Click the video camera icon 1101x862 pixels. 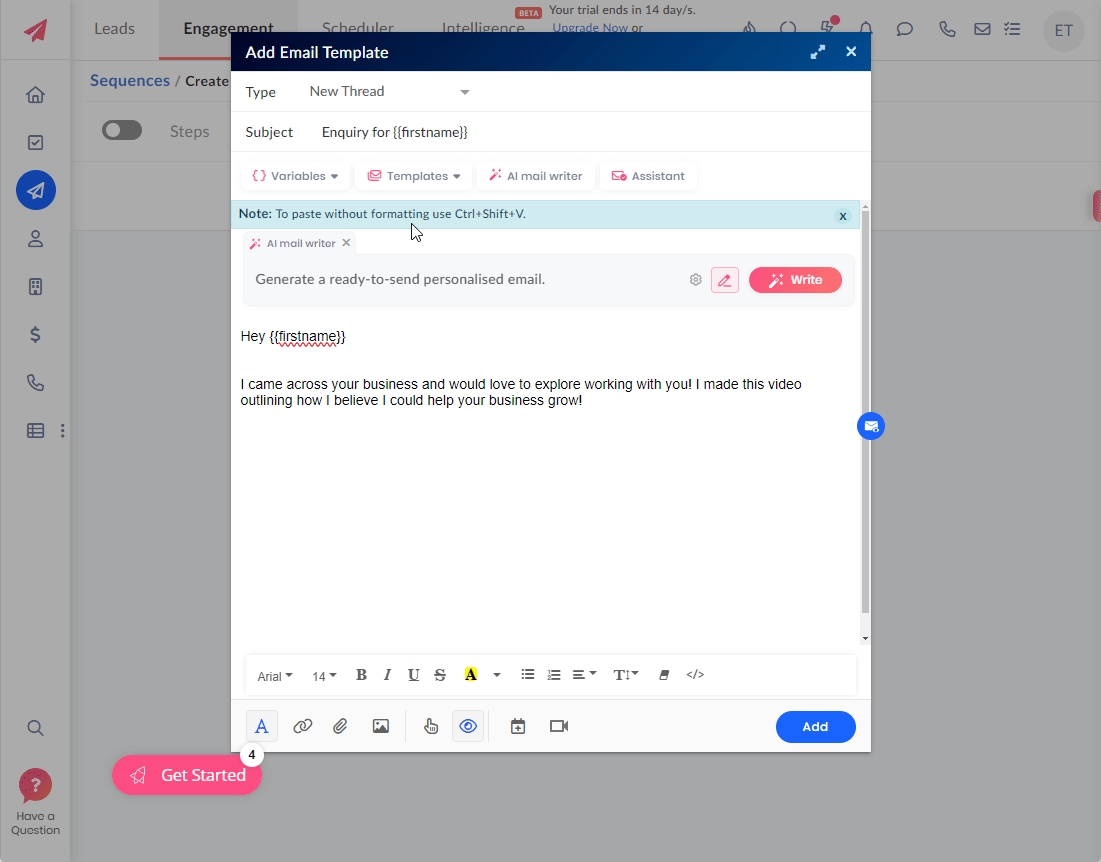click(559, 727)
